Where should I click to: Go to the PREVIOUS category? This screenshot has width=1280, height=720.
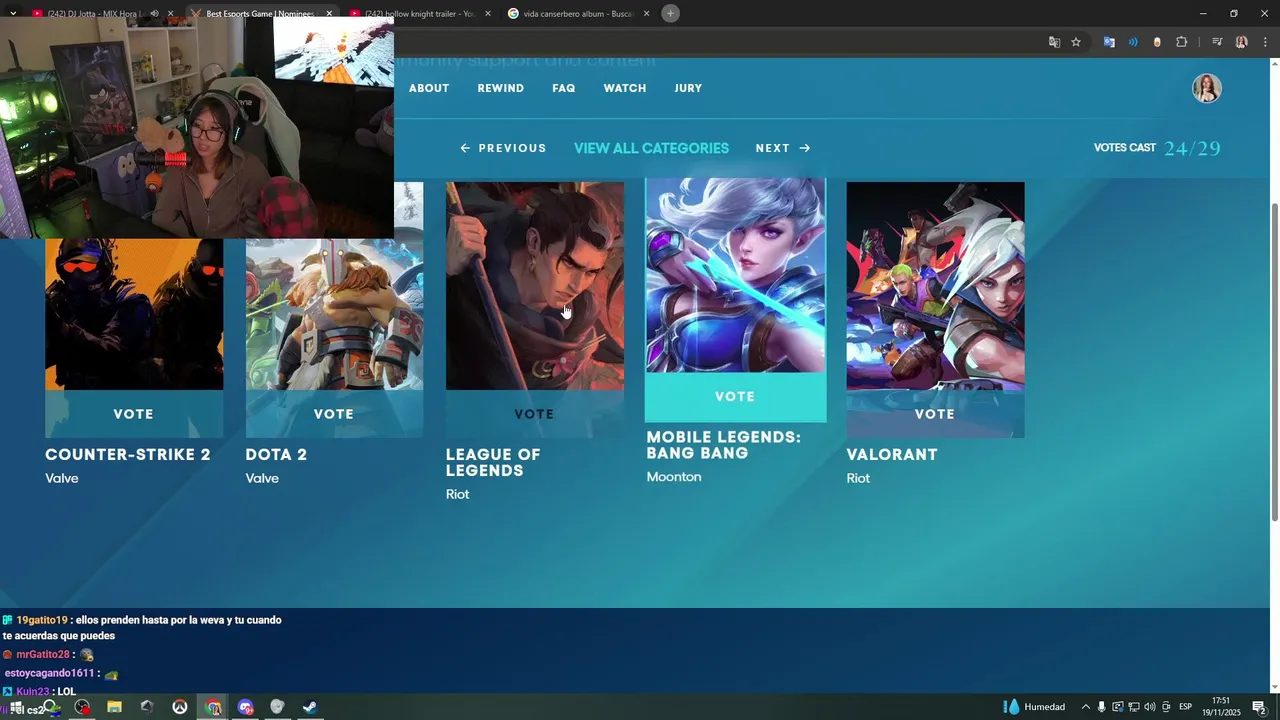[x=503, y=148]
